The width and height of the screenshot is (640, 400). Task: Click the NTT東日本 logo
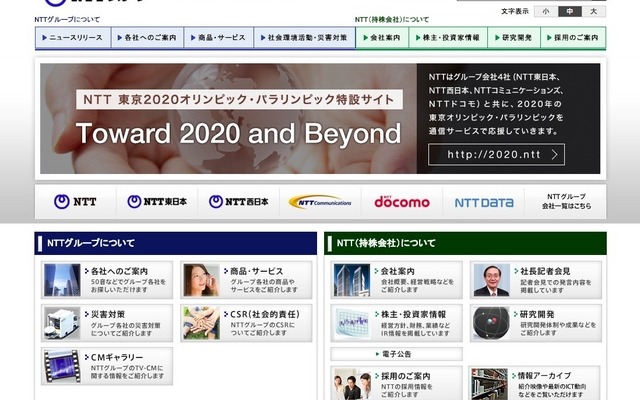[x=157, y=202]
